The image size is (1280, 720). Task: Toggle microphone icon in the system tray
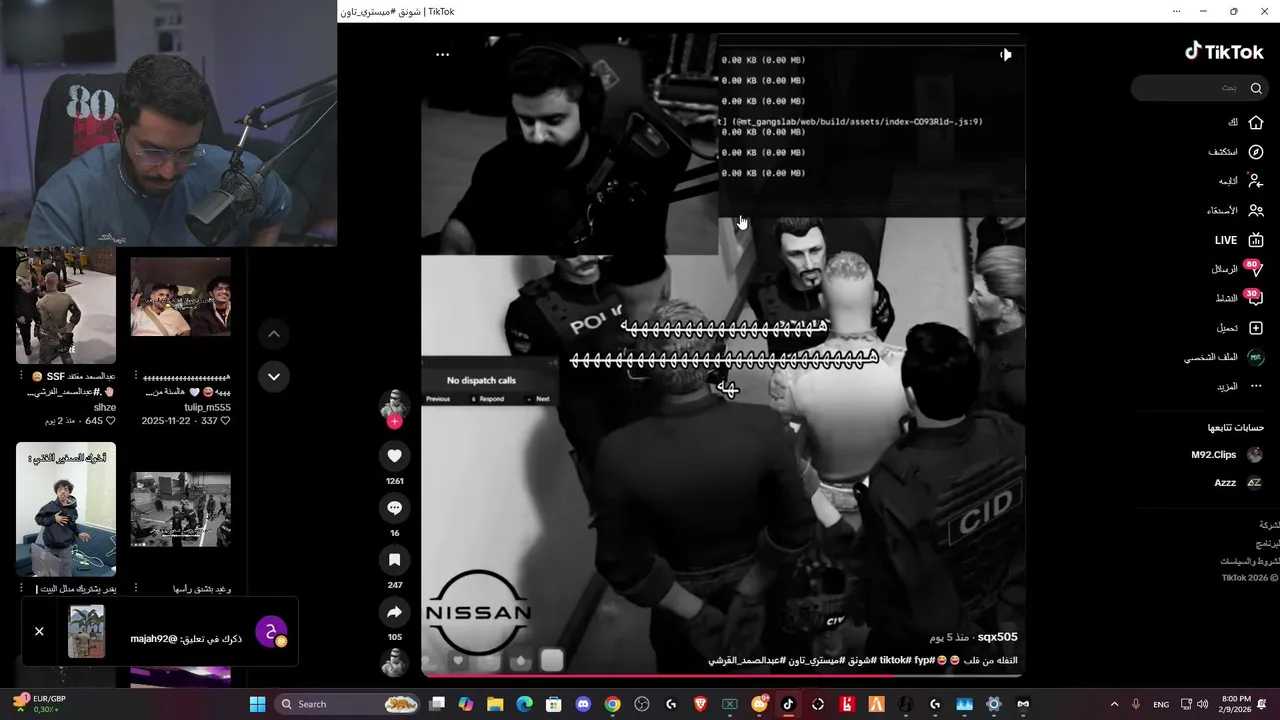[1135, 704]
